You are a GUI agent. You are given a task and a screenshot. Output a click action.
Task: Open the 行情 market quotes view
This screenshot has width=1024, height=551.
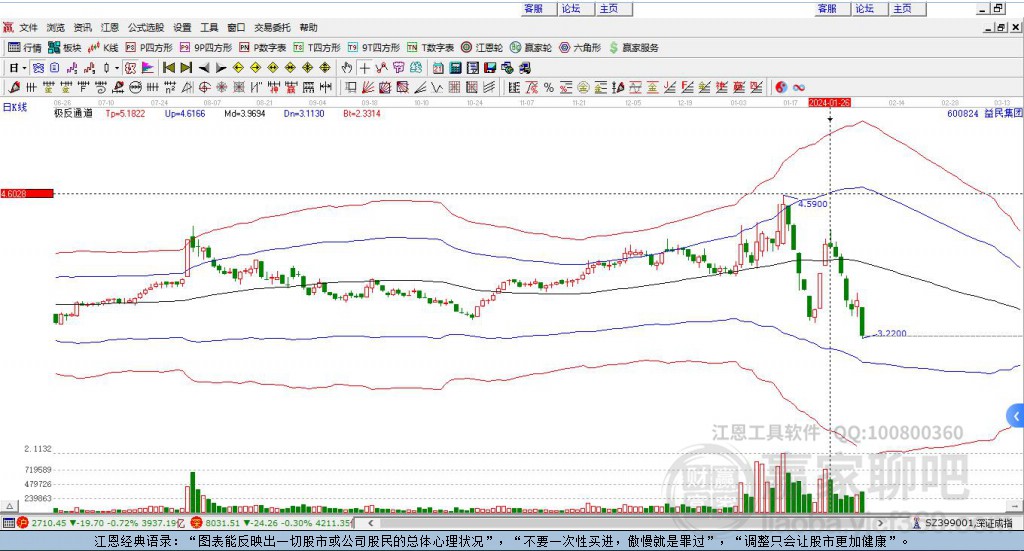pos(25,48)
